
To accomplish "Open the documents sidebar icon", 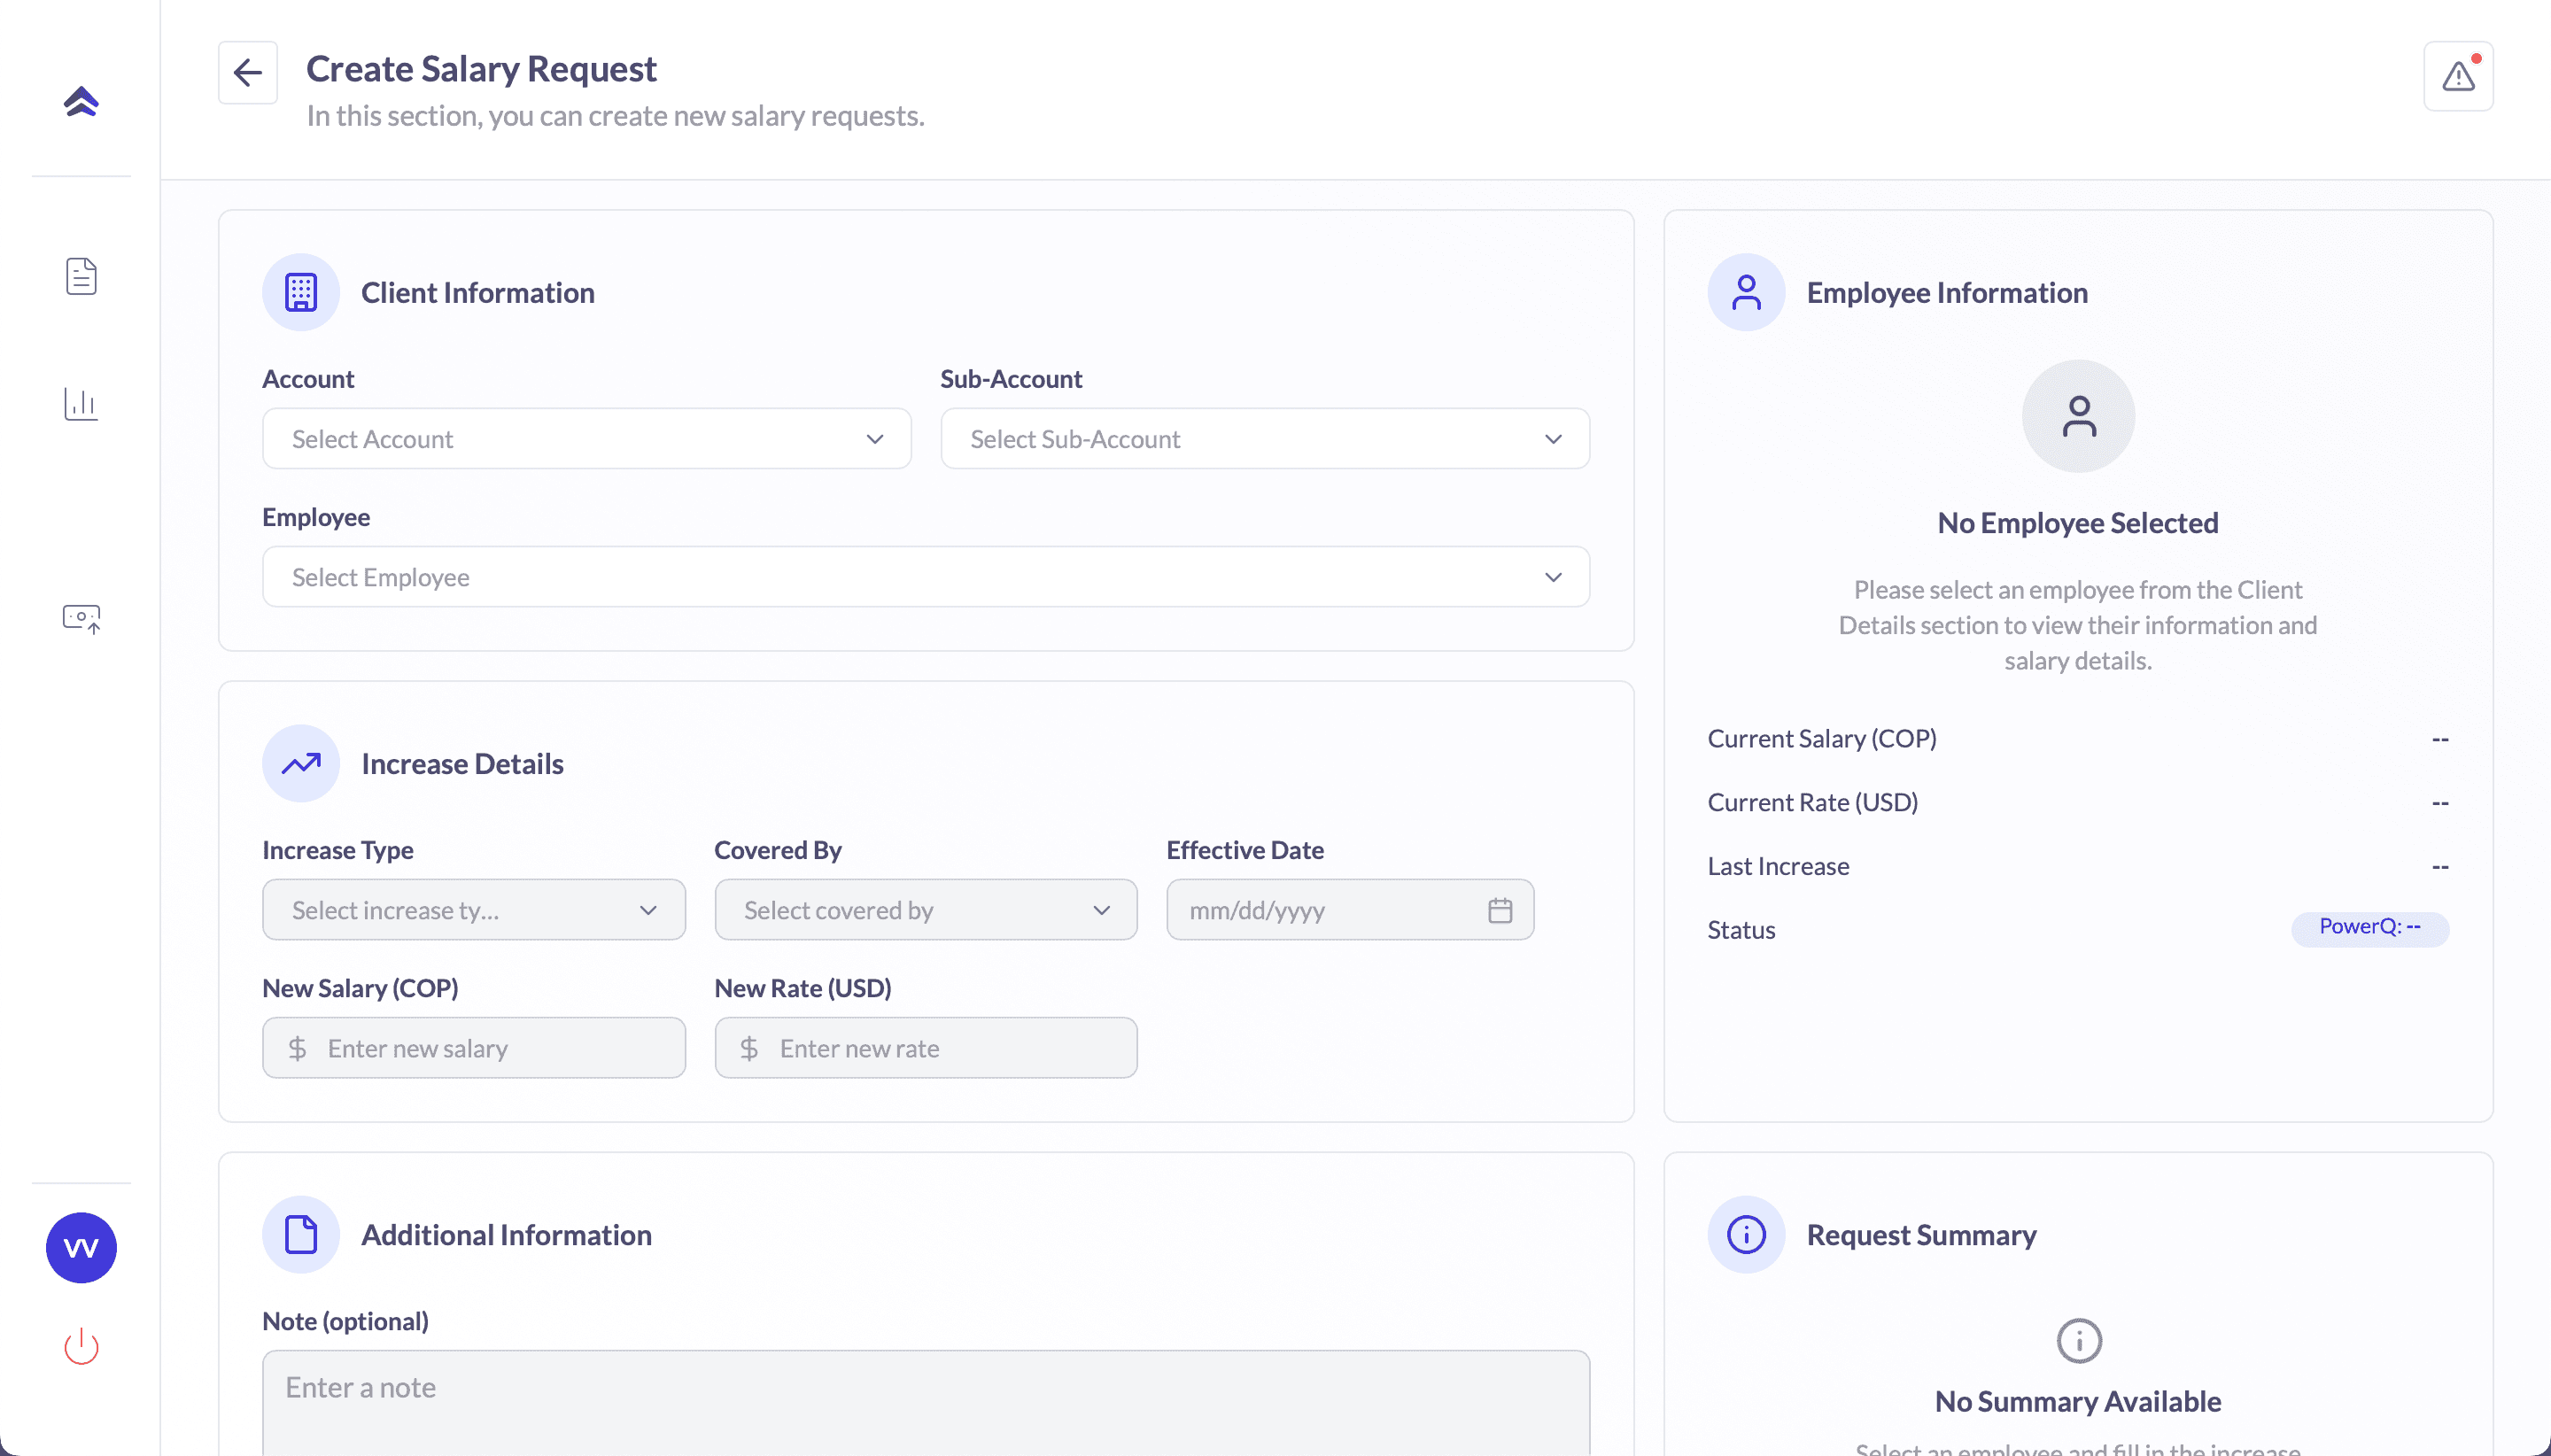I will click(81, 276).
